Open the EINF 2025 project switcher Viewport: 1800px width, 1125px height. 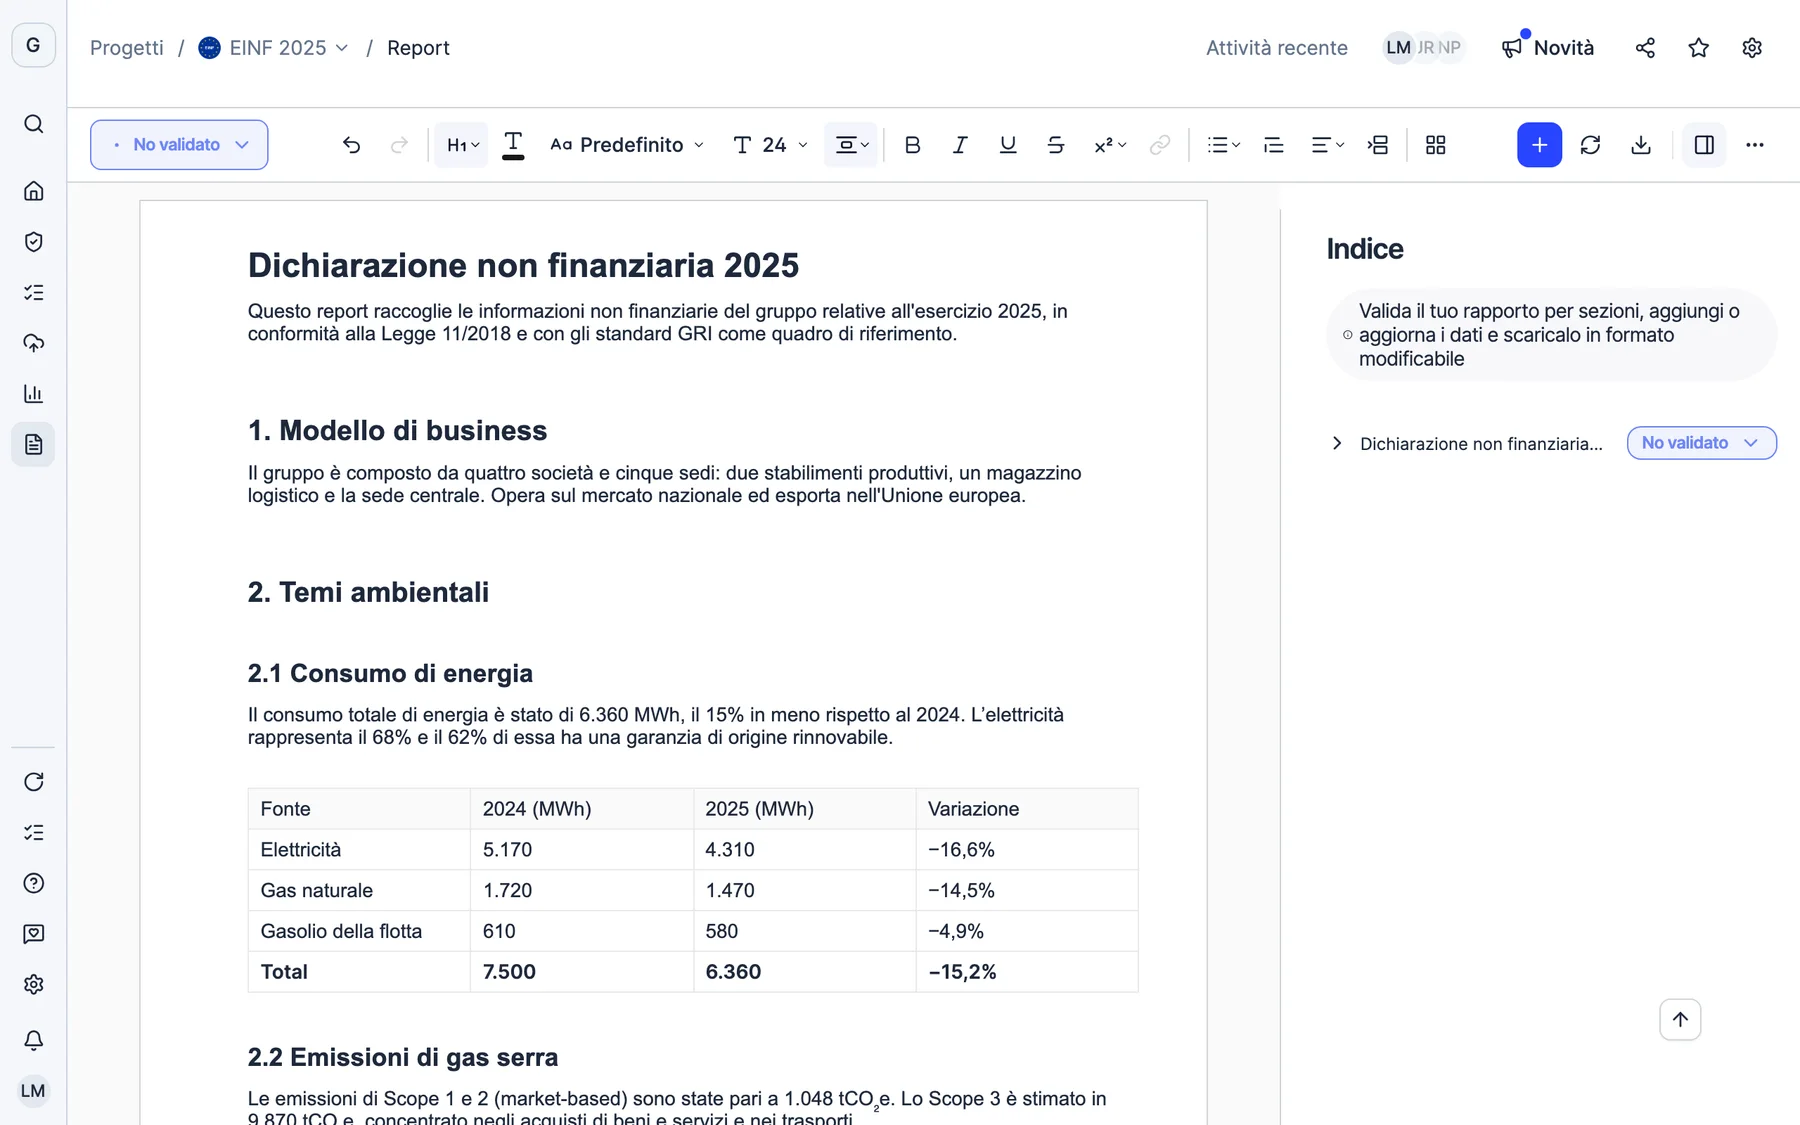[x=273, y=48]
